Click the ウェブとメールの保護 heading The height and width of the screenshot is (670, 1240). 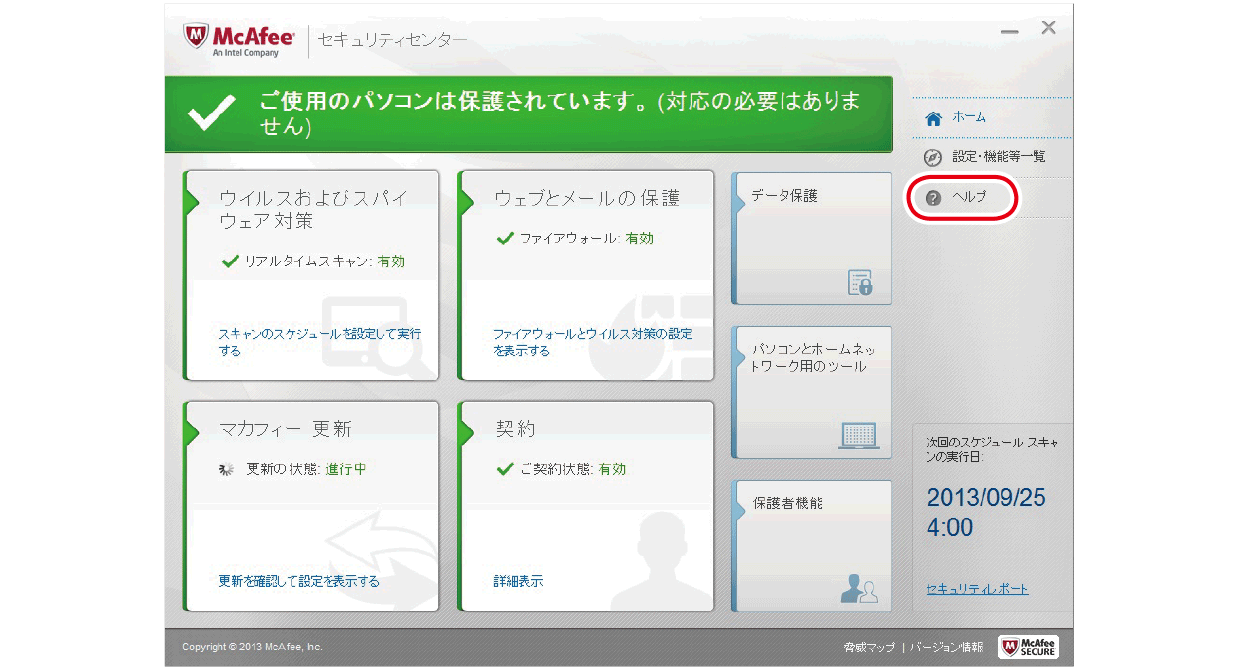587,198
